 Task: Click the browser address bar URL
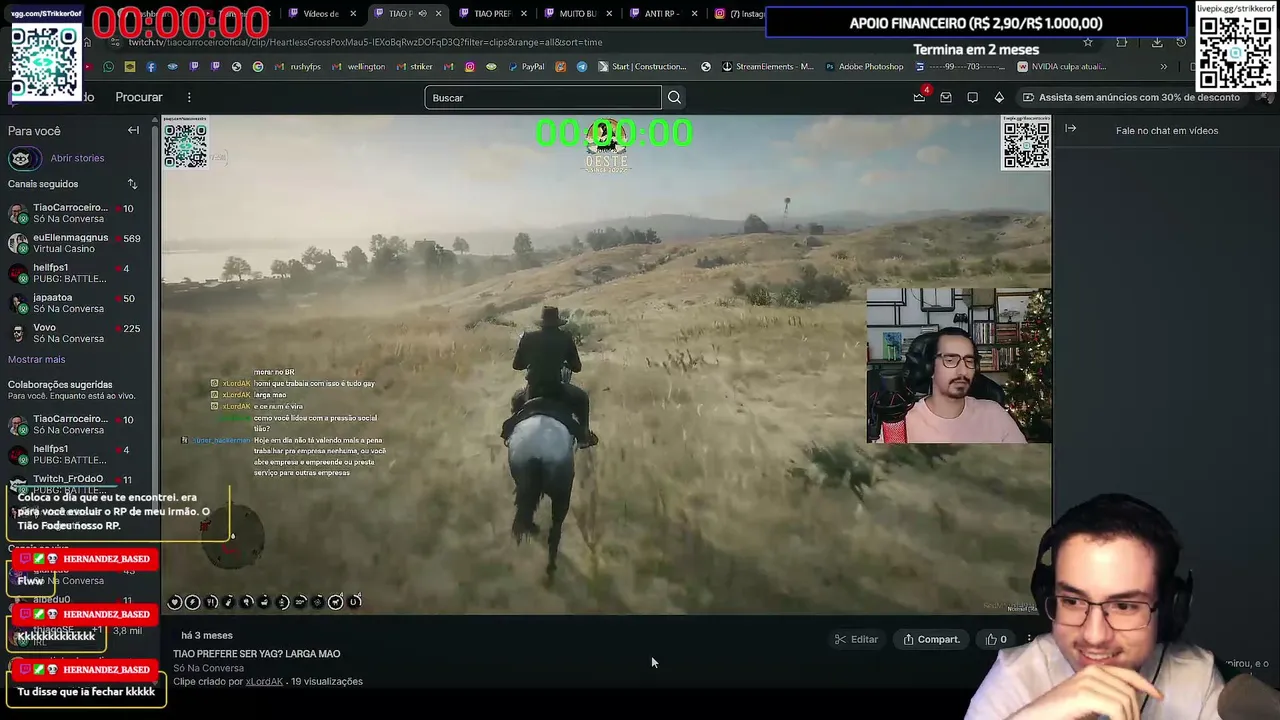(365, 42)
